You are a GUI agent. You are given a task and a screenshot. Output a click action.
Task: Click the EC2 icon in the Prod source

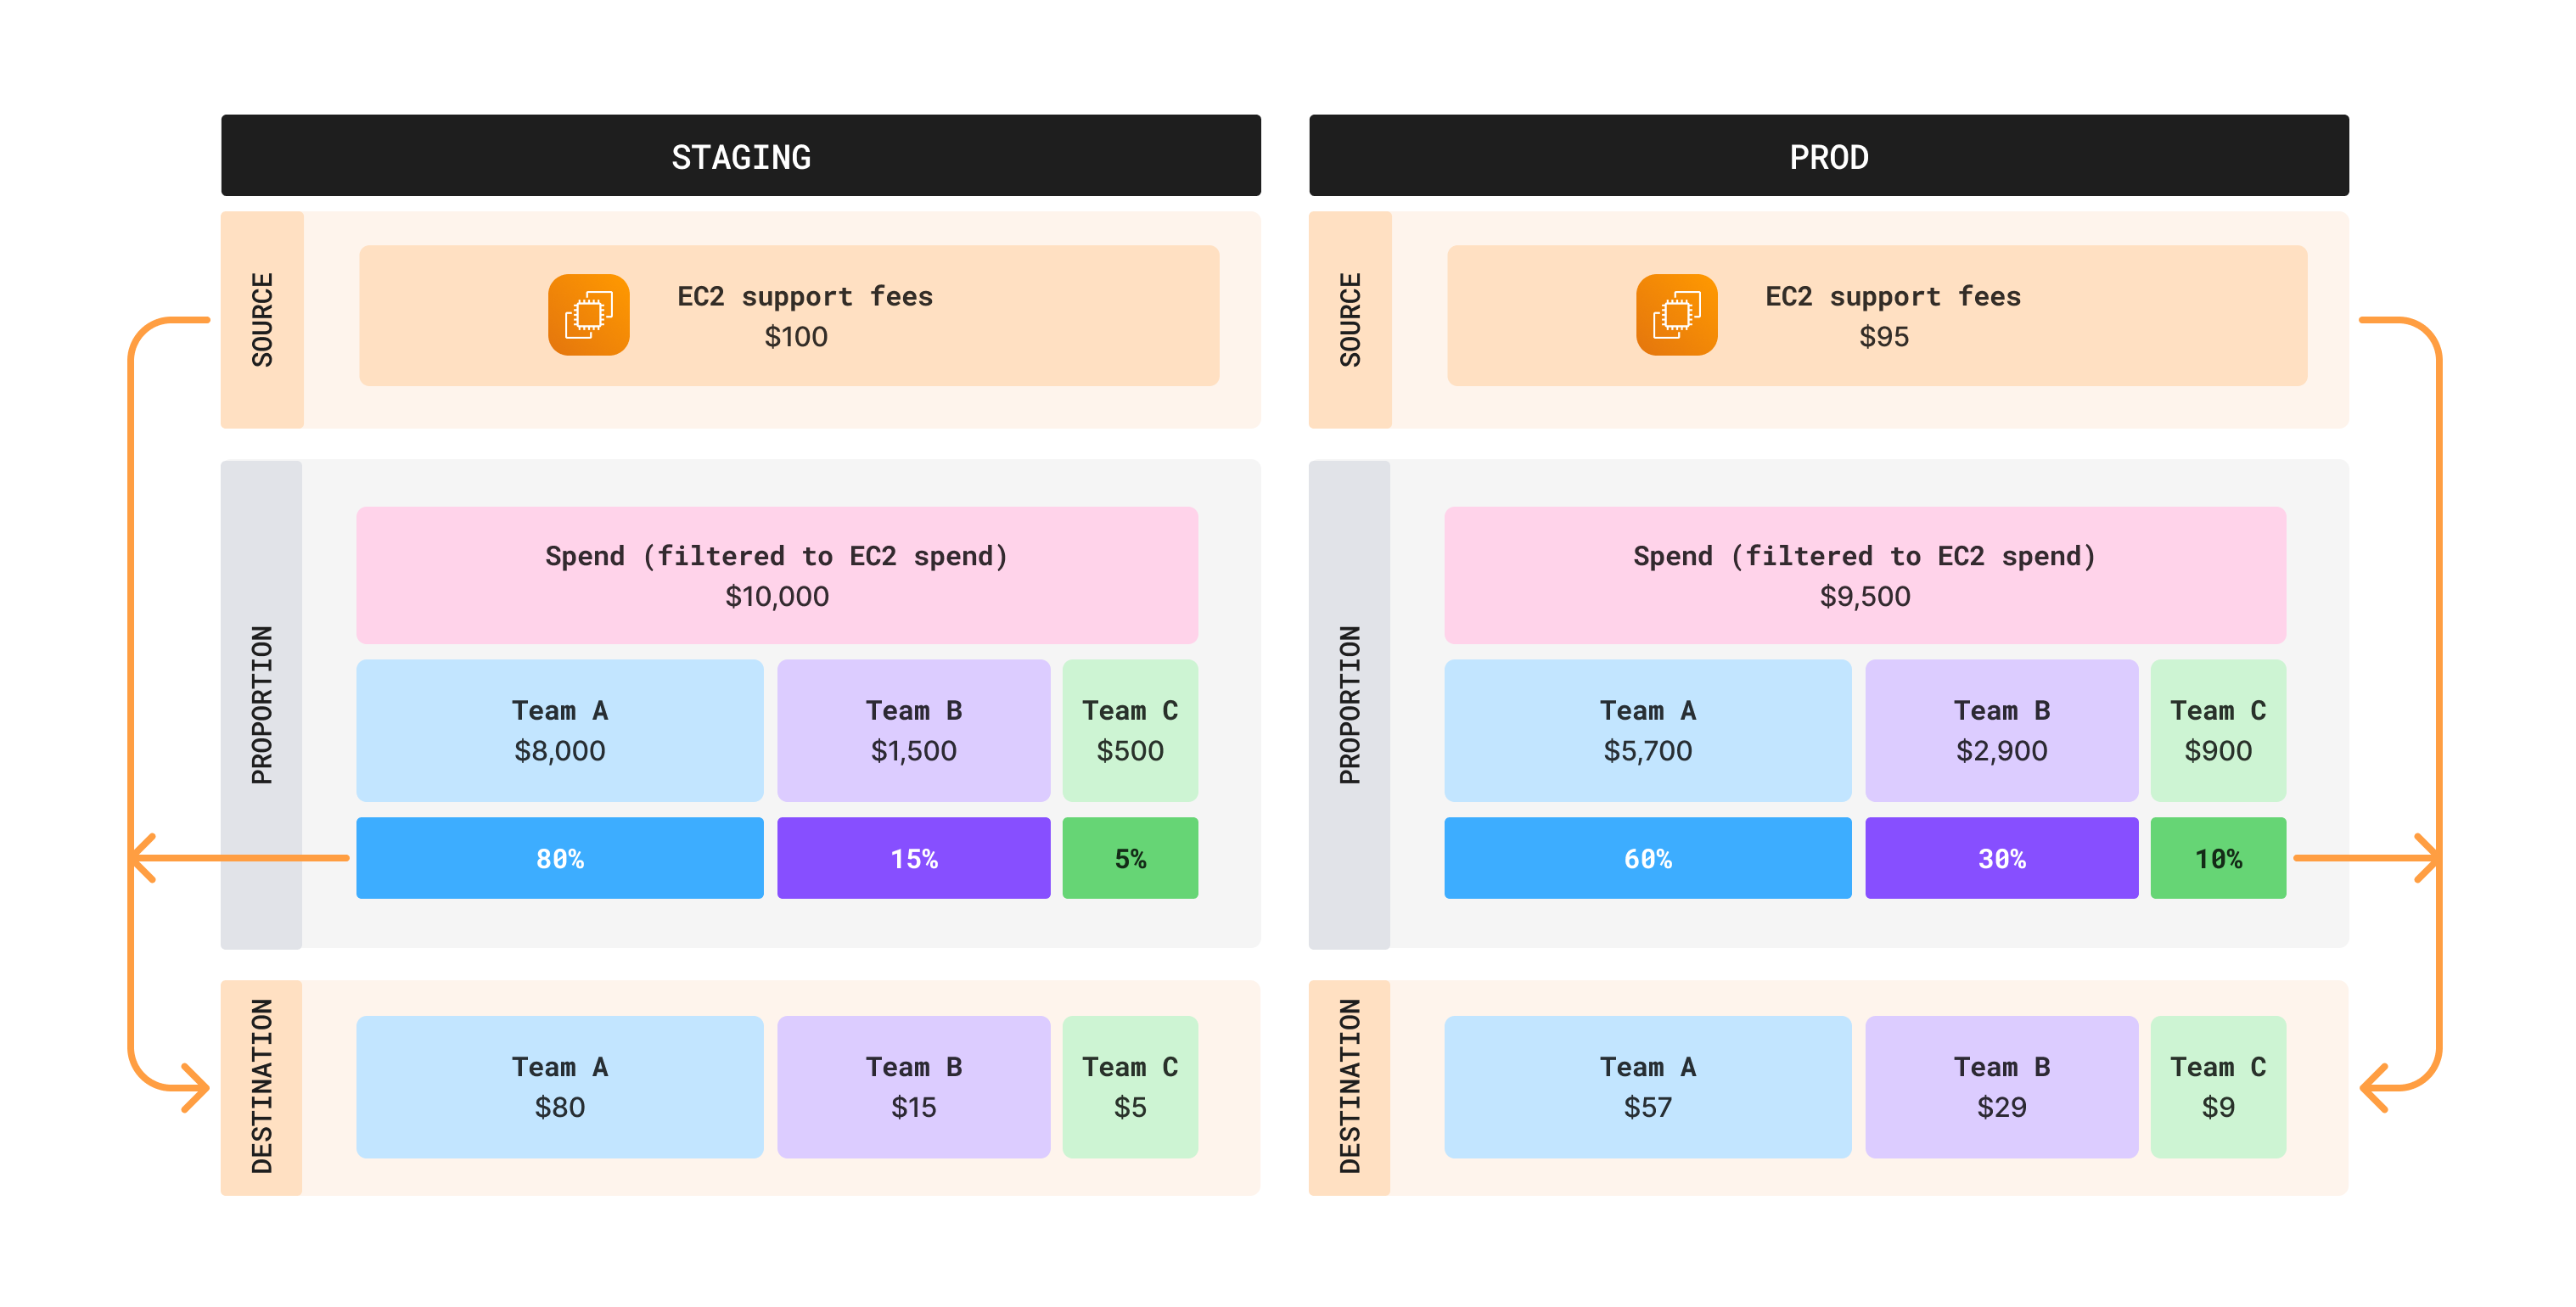tap(1676, 315)
